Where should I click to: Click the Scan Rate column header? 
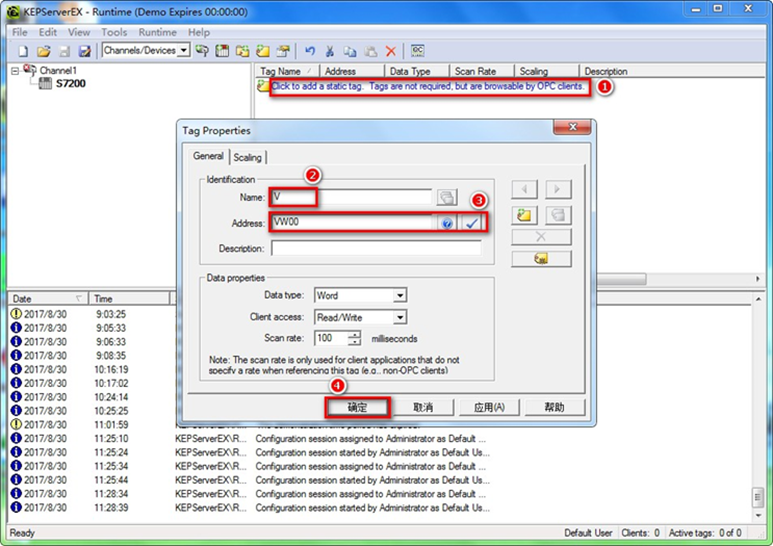[481, 71]
